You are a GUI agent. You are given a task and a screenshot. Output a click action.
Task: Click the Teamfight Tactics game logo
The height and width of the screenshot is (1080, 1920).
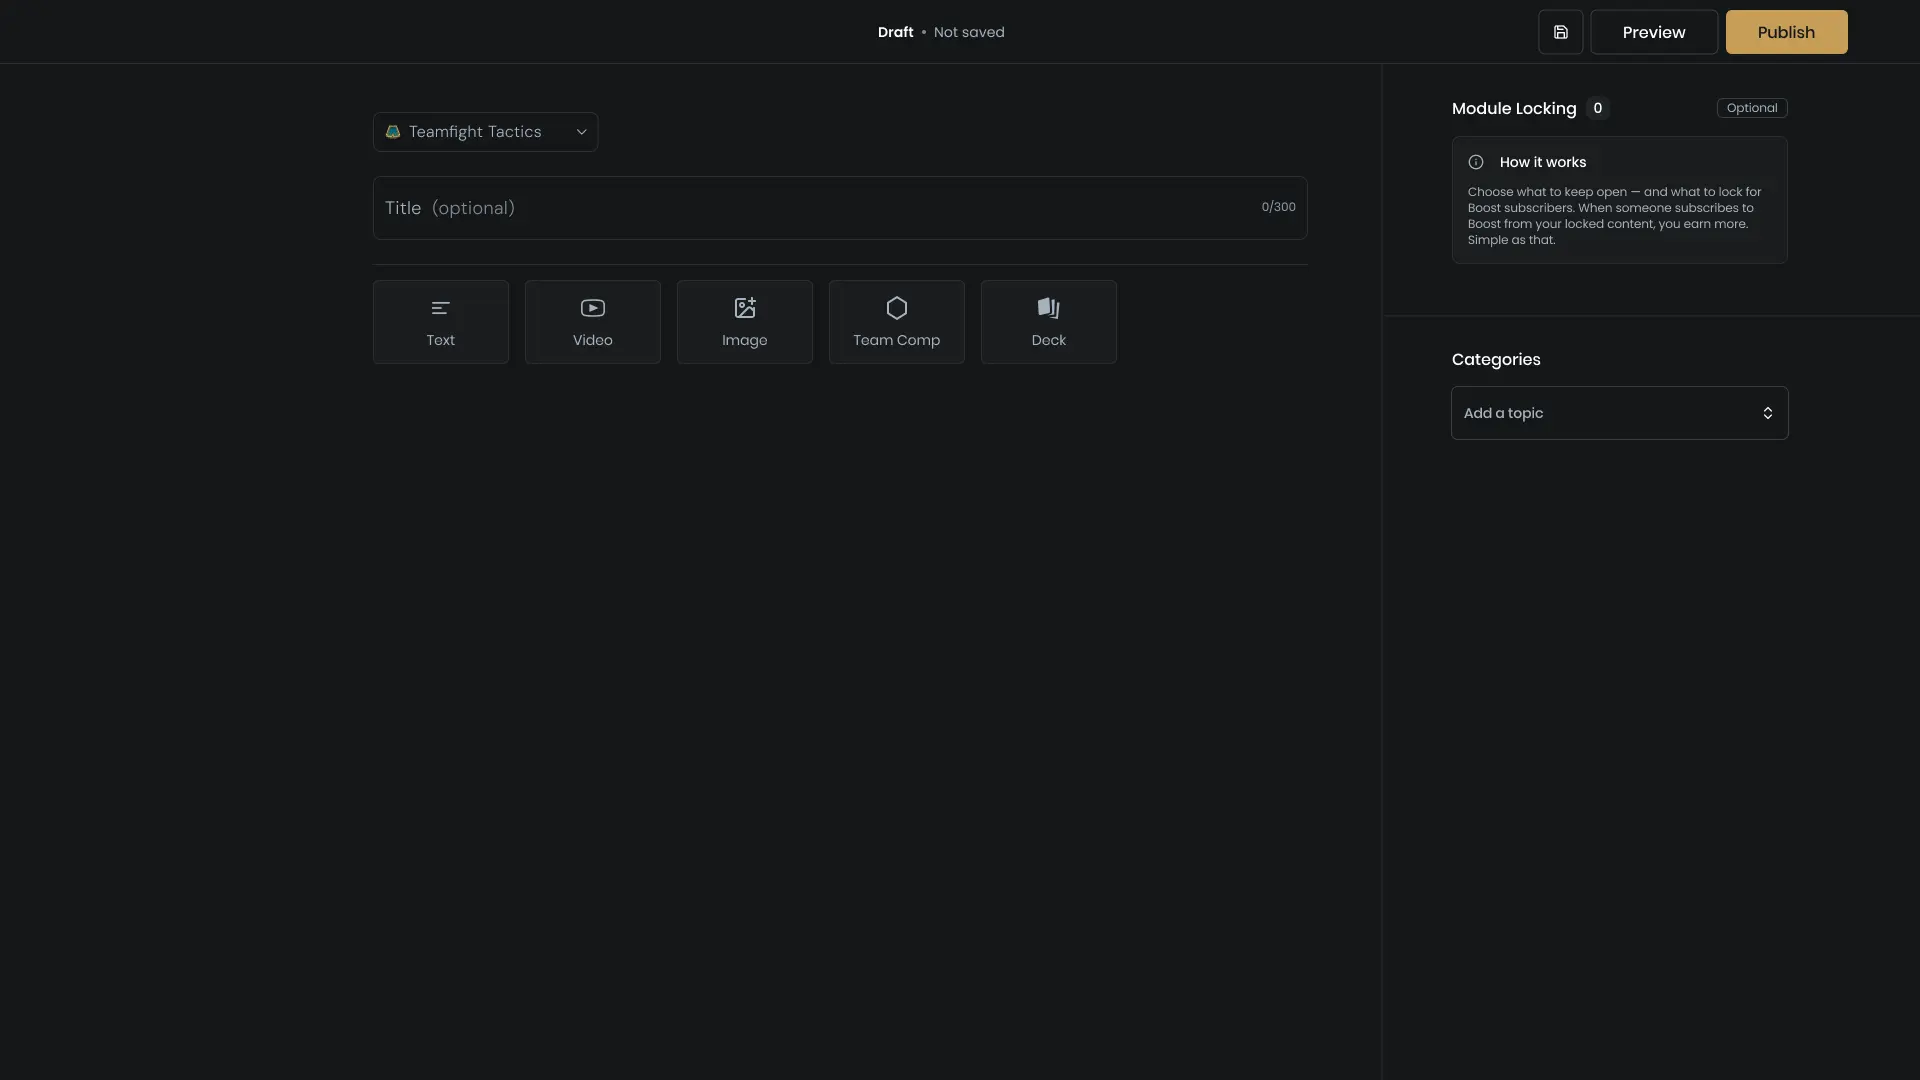[392, 131]
